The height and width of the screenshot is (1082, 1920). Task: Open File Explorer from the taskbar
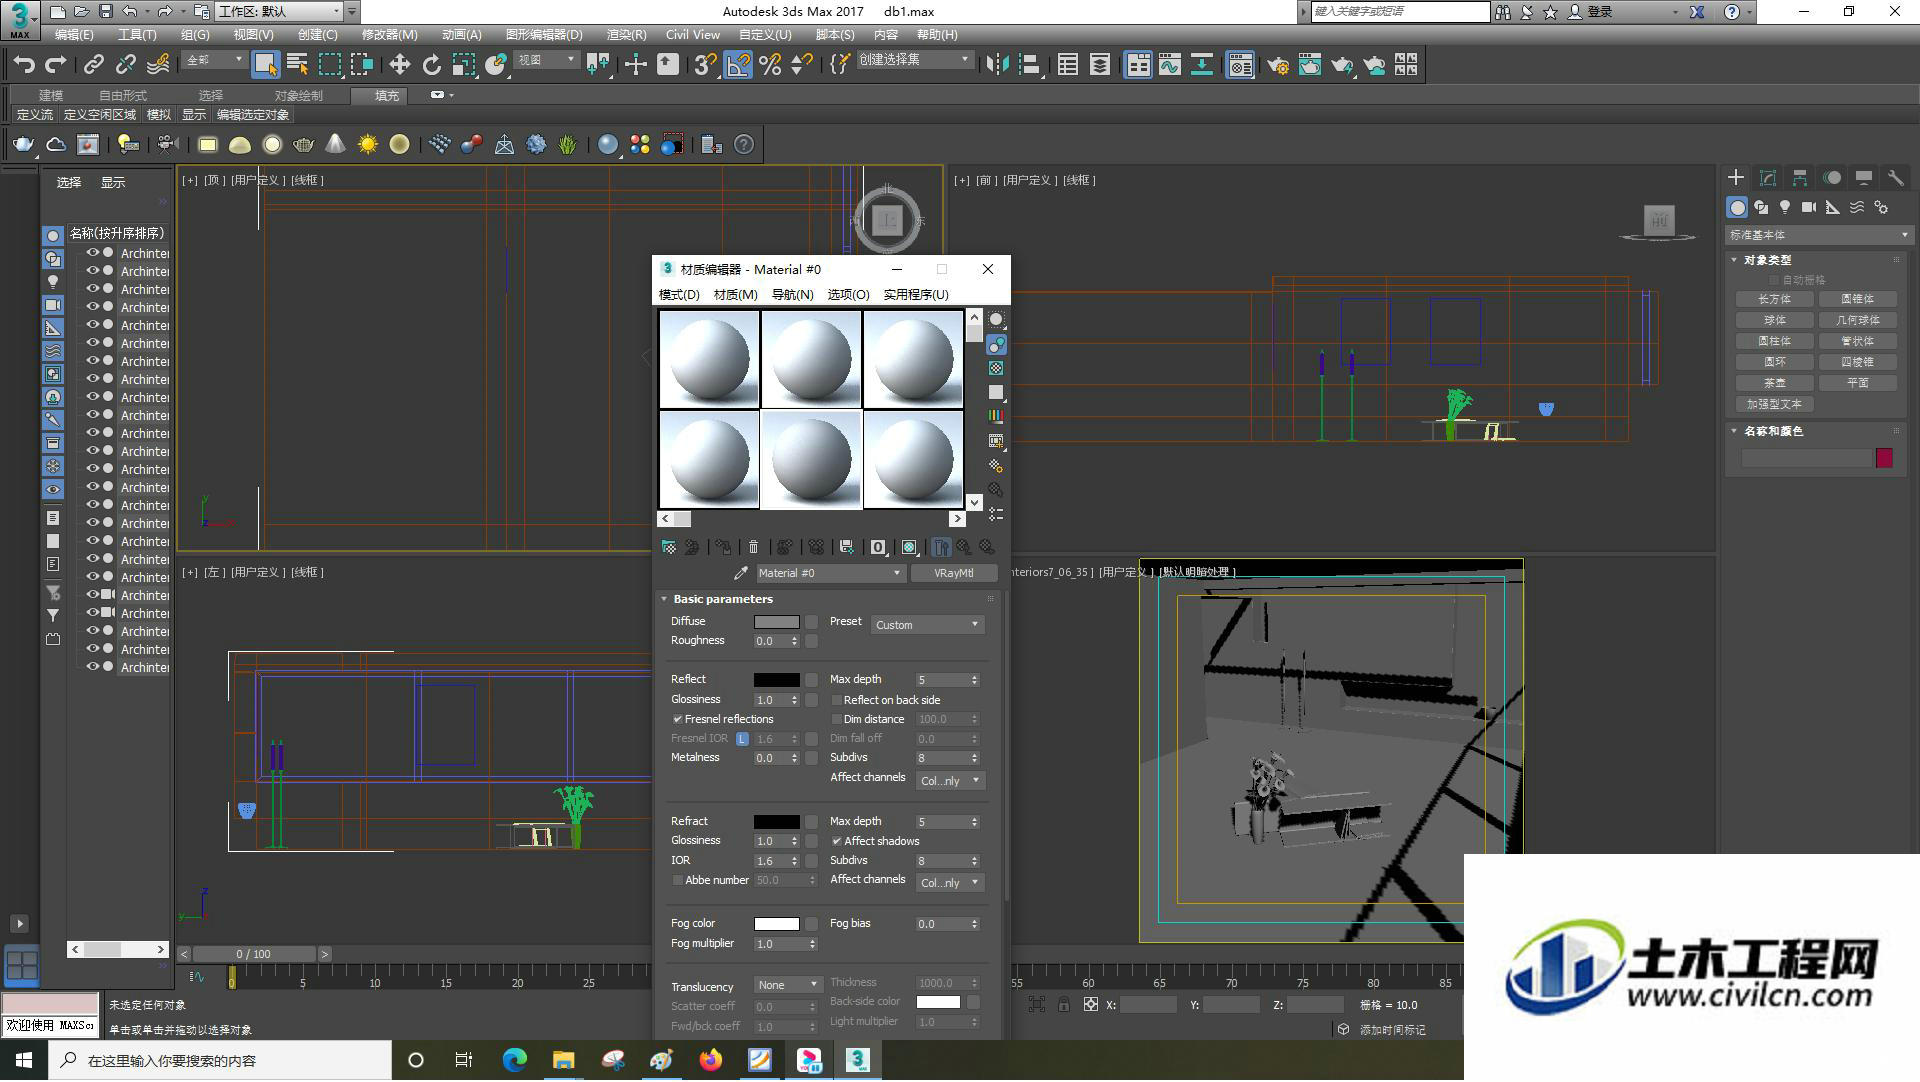[x=564, y=1060]
